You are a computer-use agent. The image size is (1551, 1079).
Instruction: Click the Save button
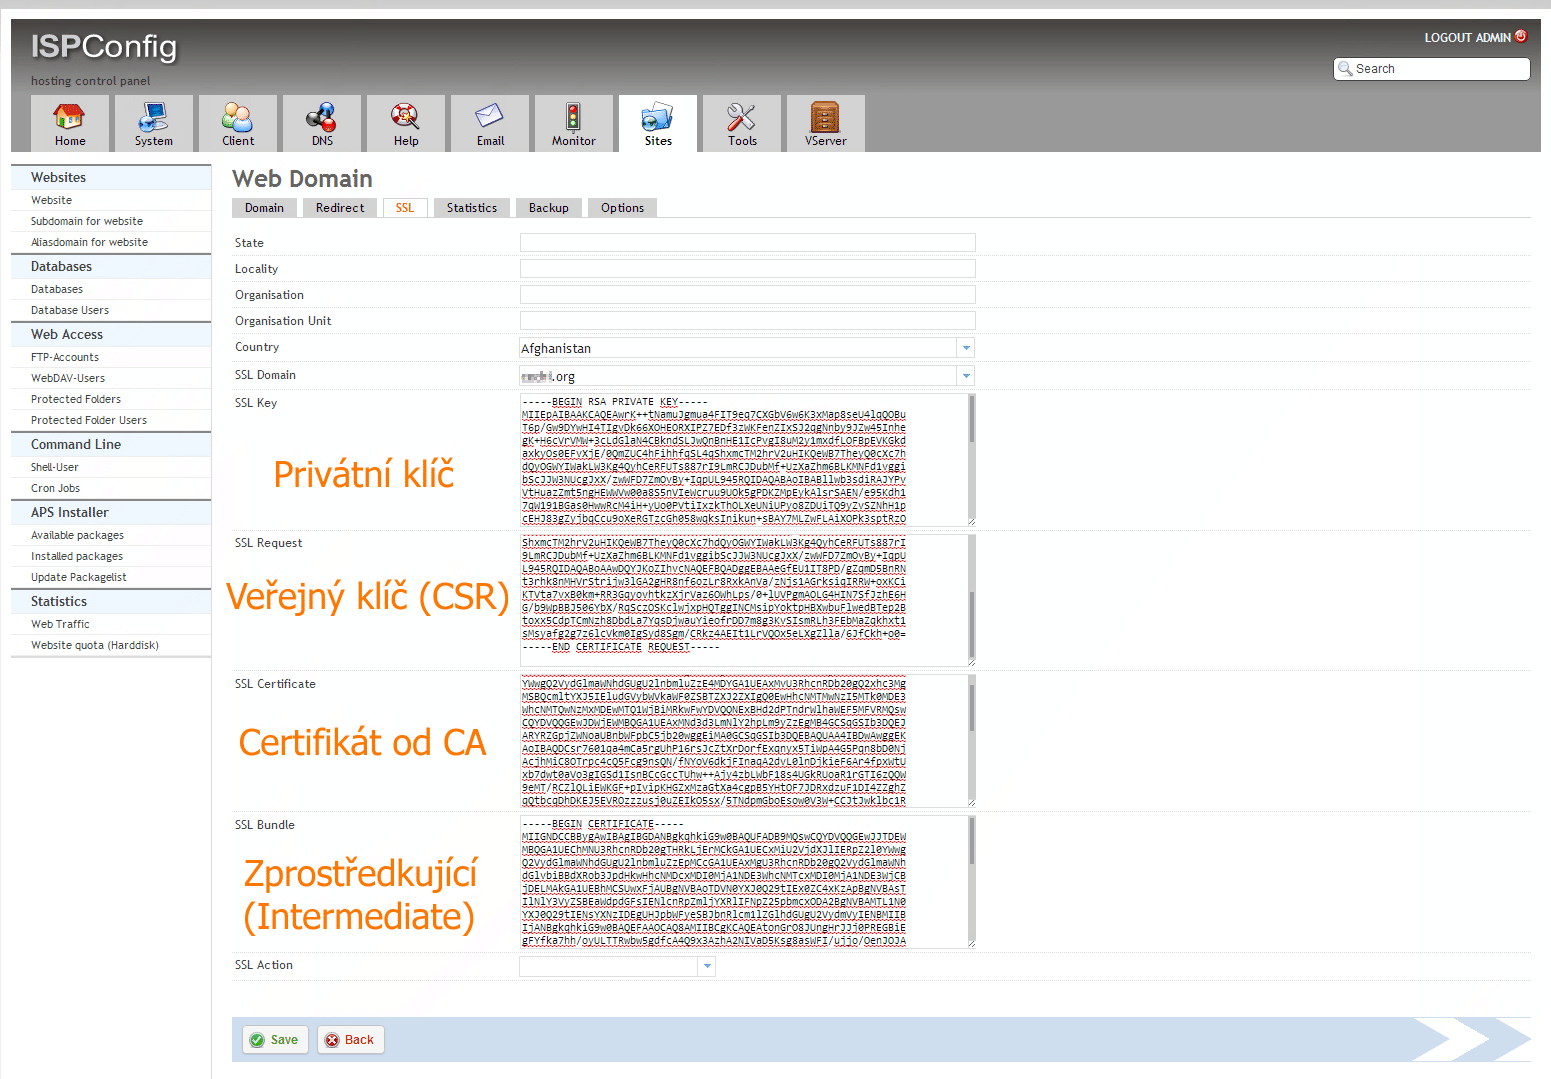[274, 1040]
